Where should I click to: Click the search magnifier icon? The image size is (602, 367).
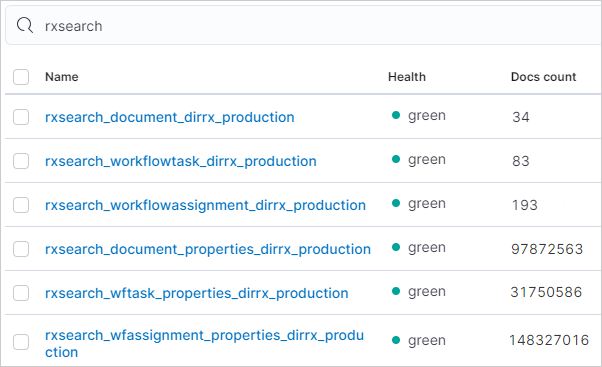point(25,26)
